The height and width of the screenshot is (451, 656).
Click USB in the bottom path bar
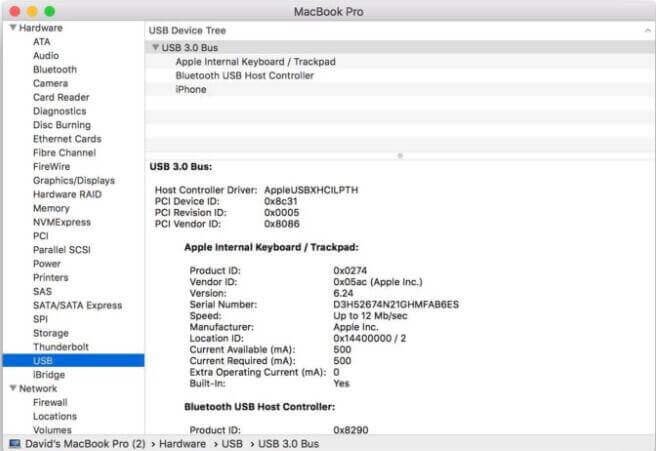(232, 443)
